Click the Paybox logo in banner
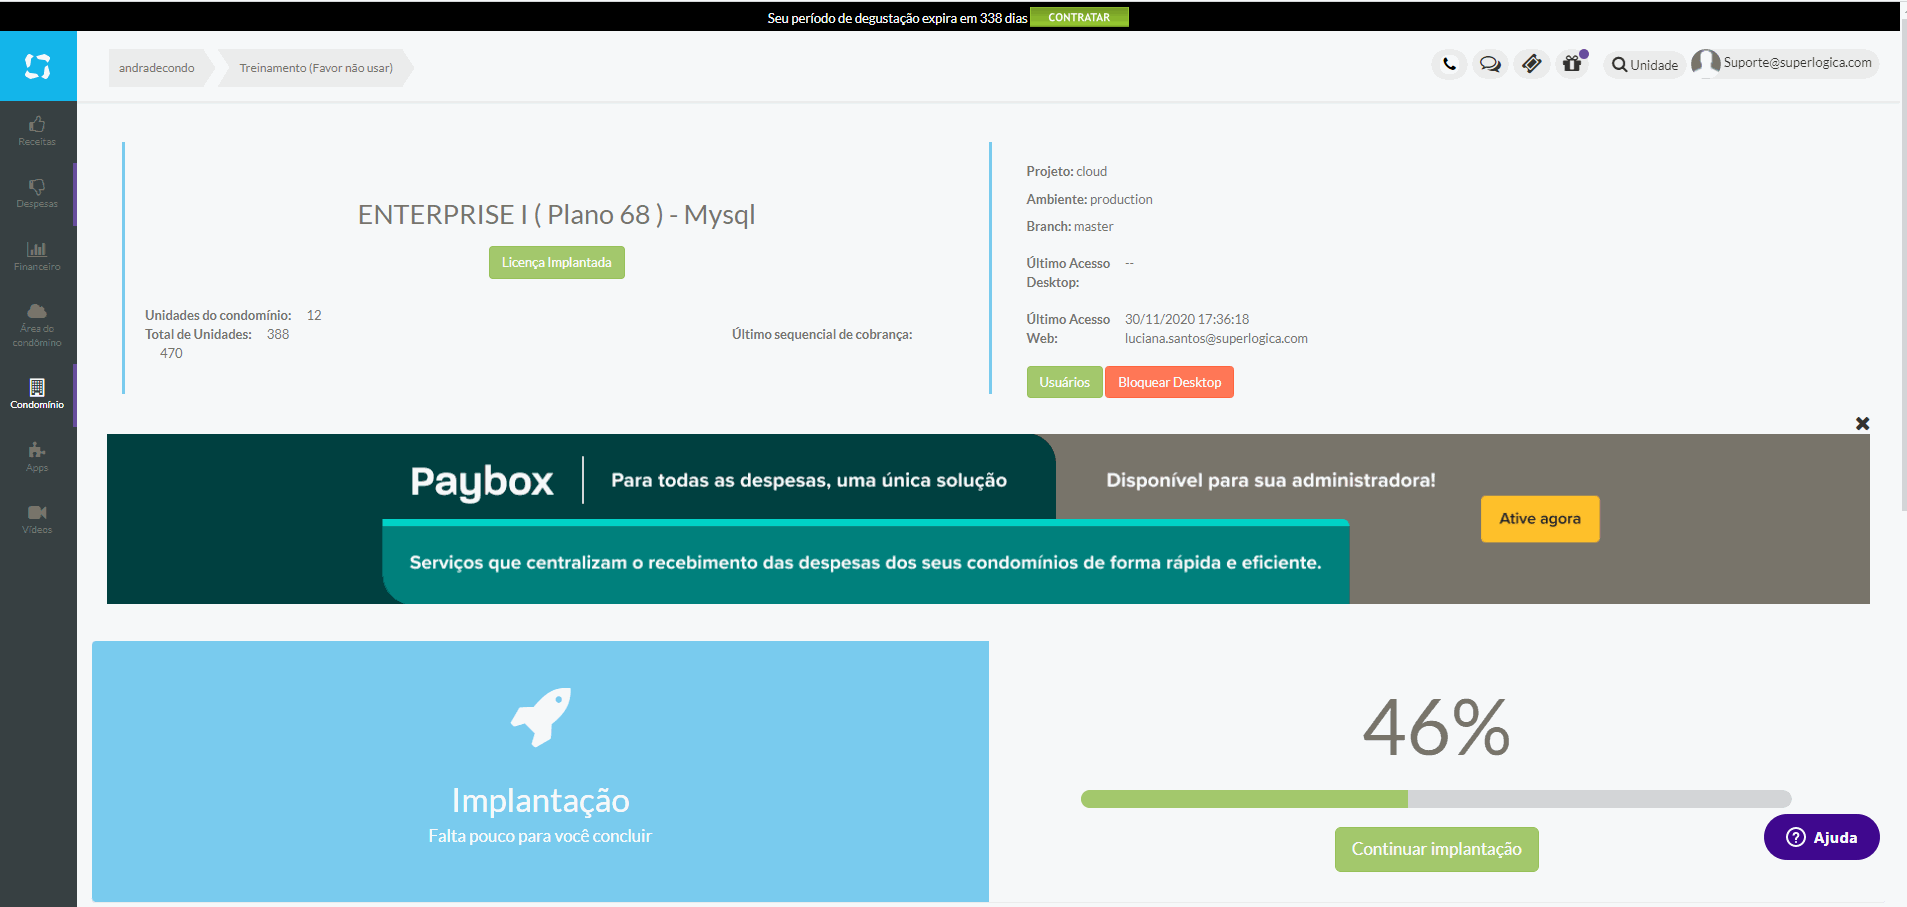This screenshot has height=907, width=1907. 481,481
